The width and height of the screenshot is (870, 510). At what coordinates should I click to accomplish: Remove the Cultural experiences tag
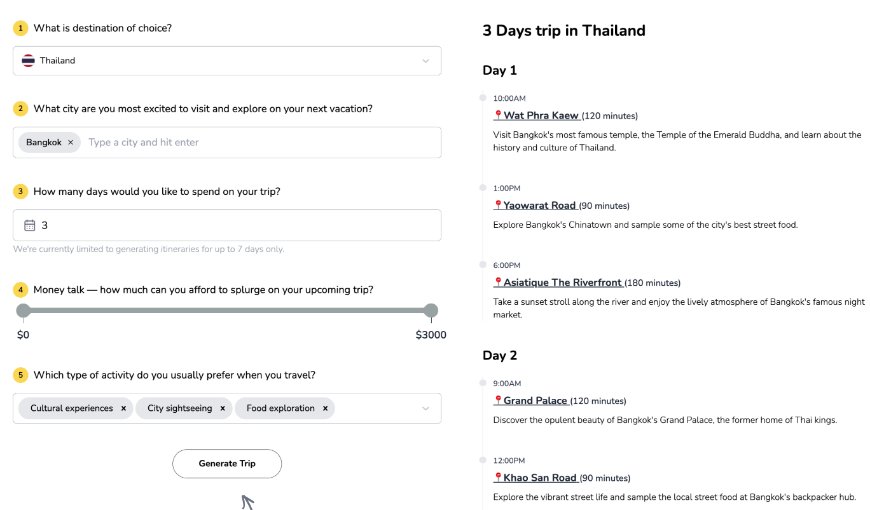123,408
